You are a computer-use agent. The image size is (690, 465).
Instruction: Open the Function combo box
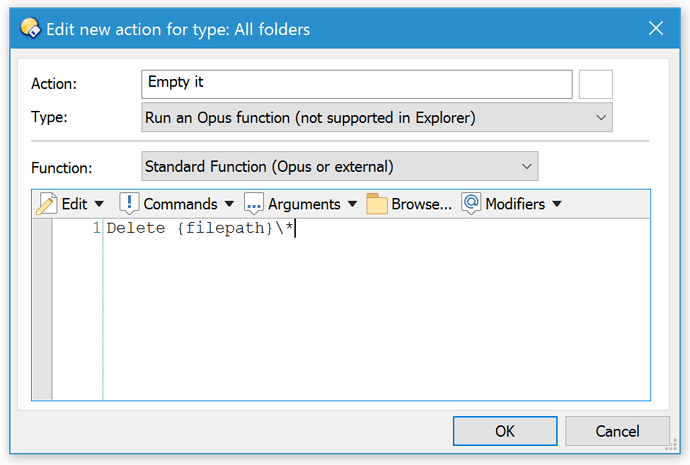(340, 166)
